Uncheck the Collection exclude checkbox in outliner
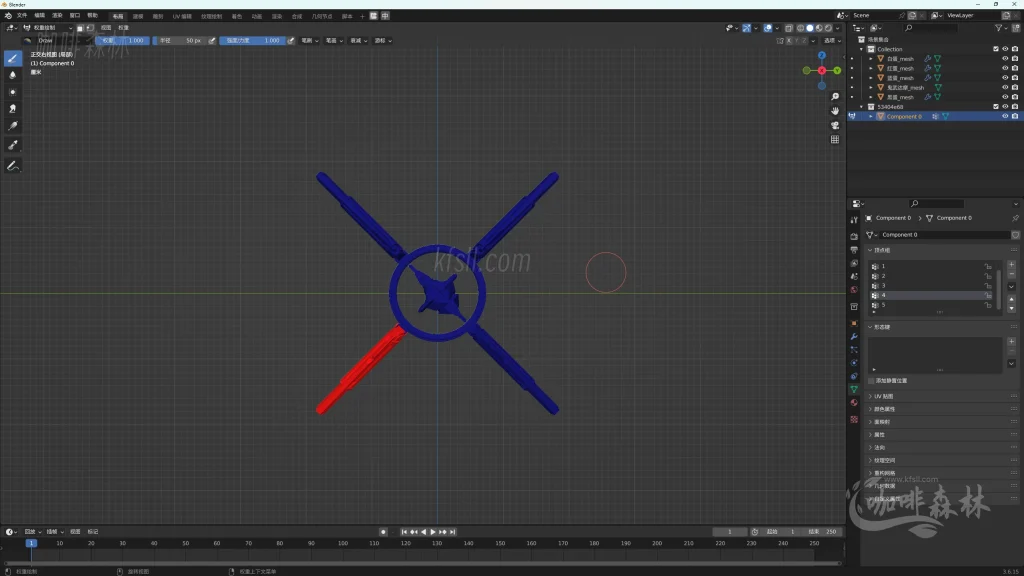Screen dimensions: 1024x576 tap(995, 49)
